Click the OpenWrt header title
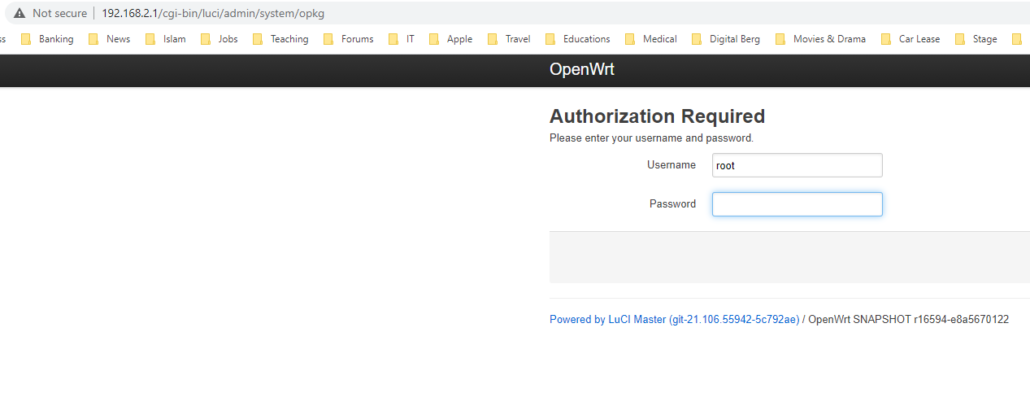1030x402 pixels. click(x=582, y=70)
